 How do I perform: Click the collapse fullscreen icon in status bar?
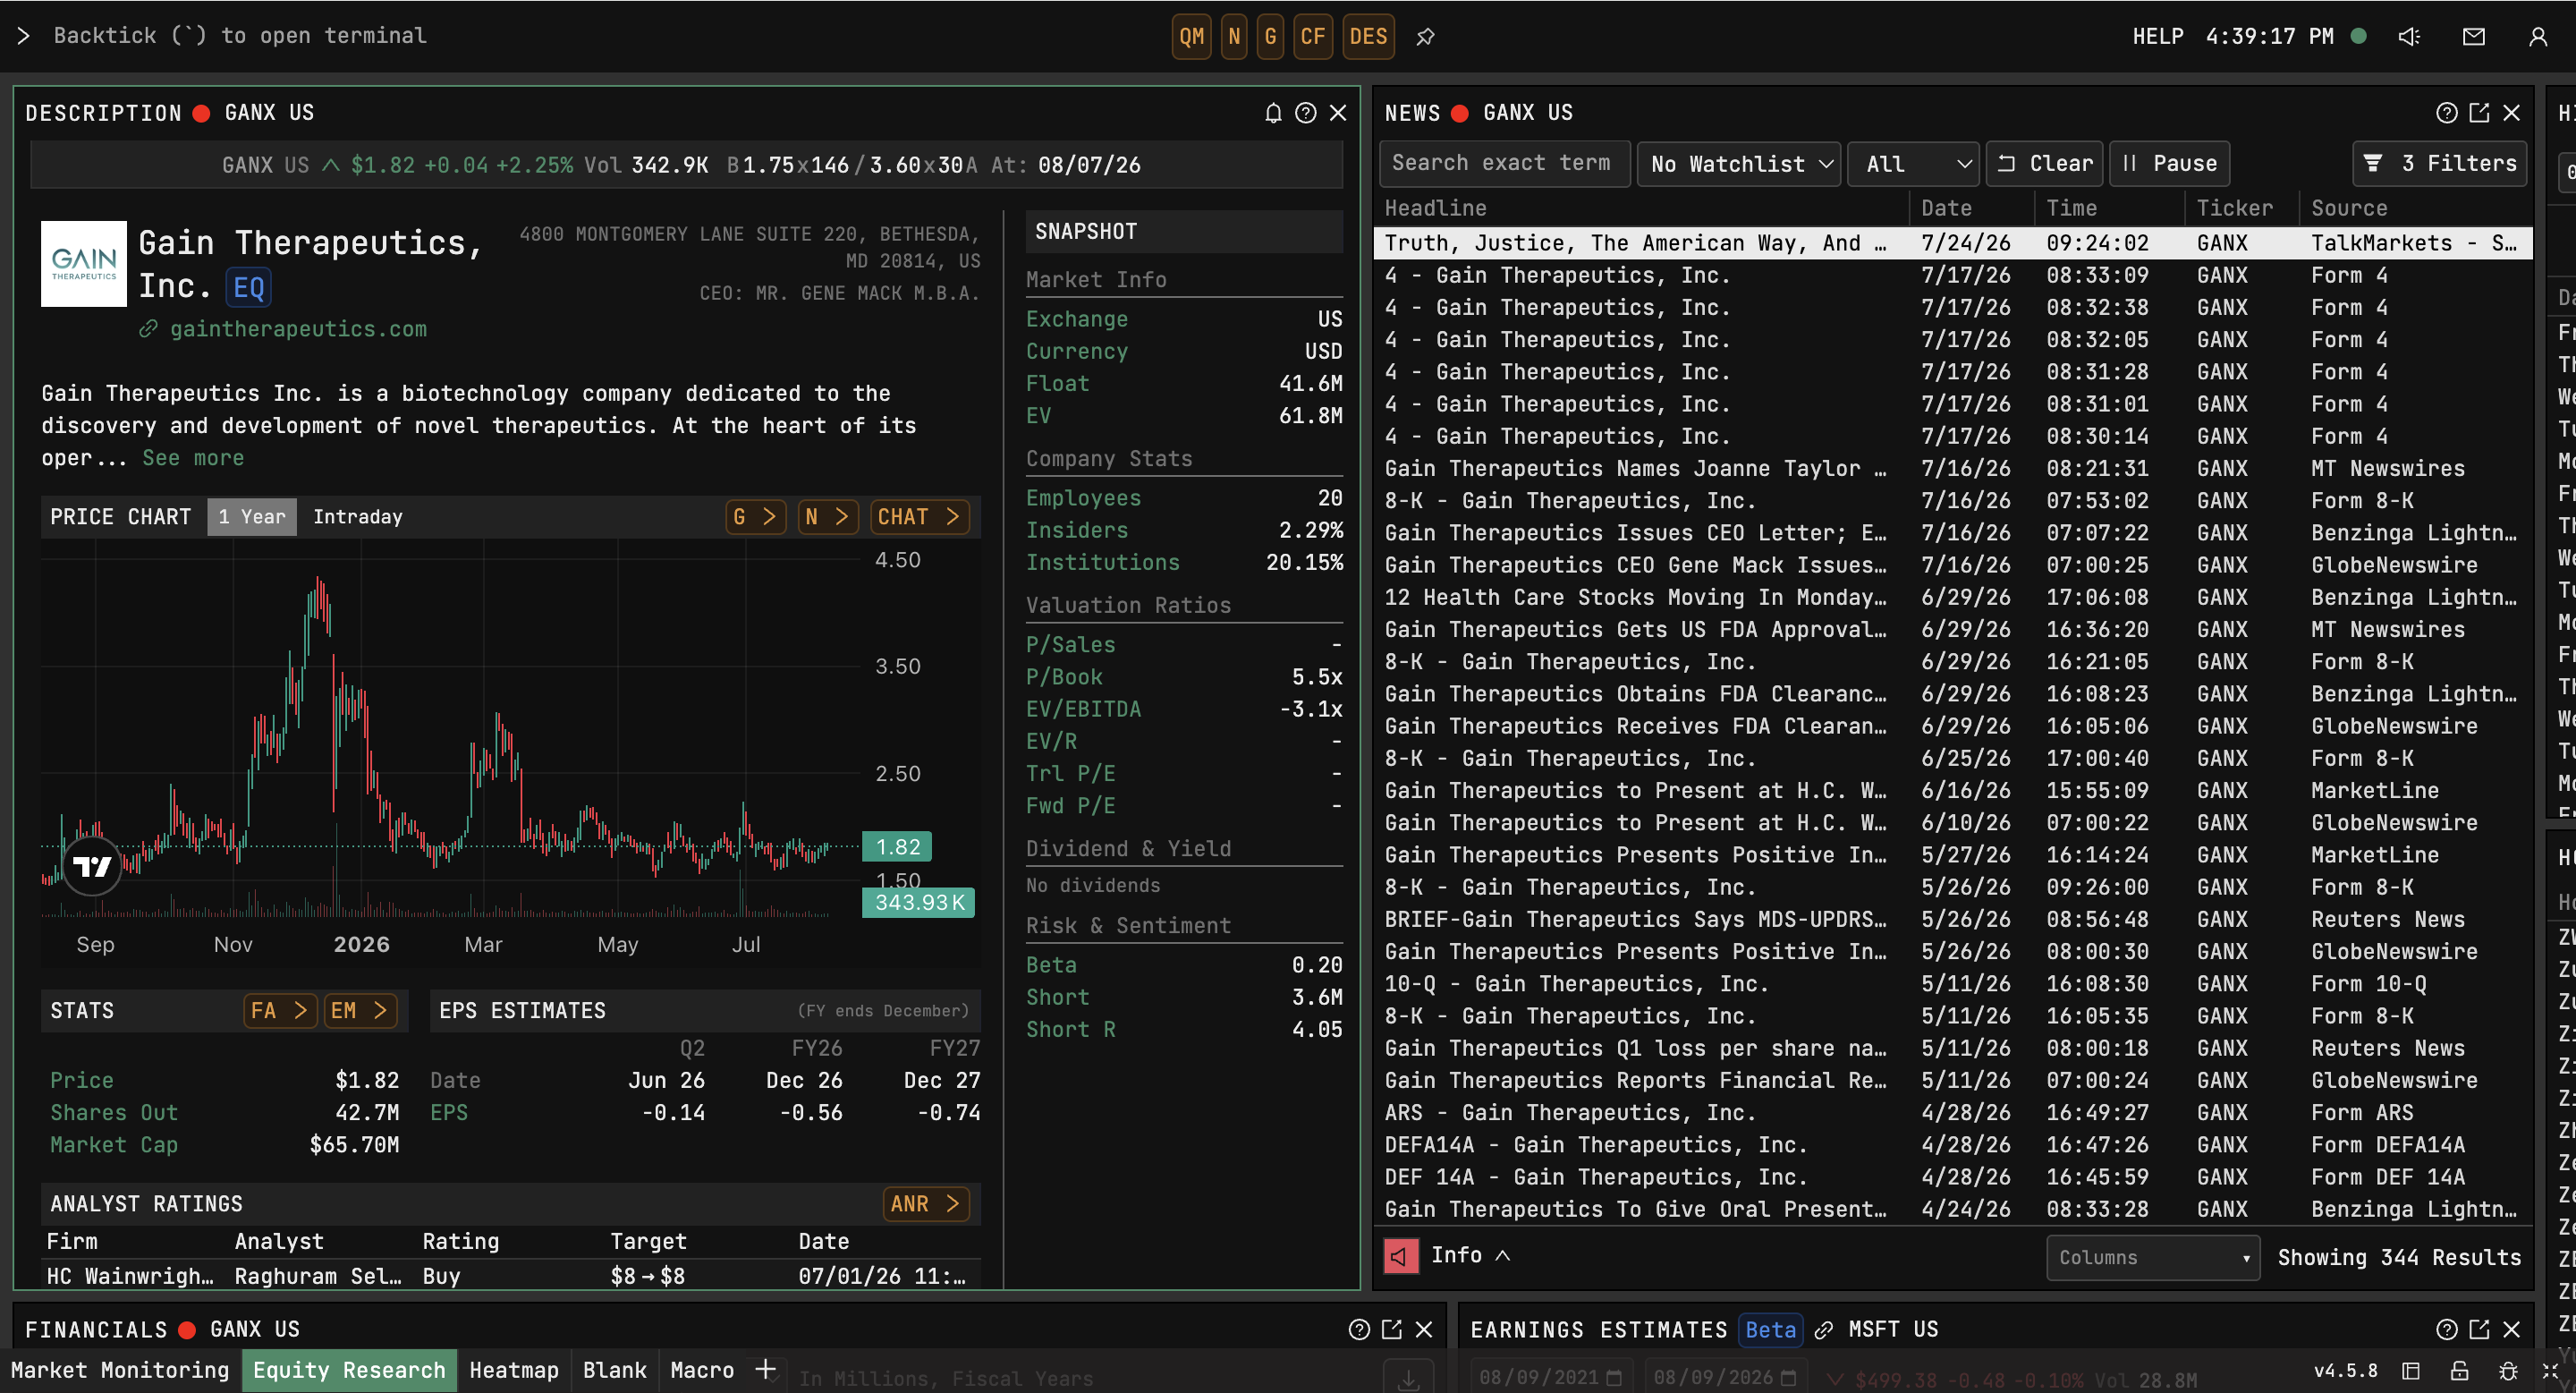coord(2550,1370)
